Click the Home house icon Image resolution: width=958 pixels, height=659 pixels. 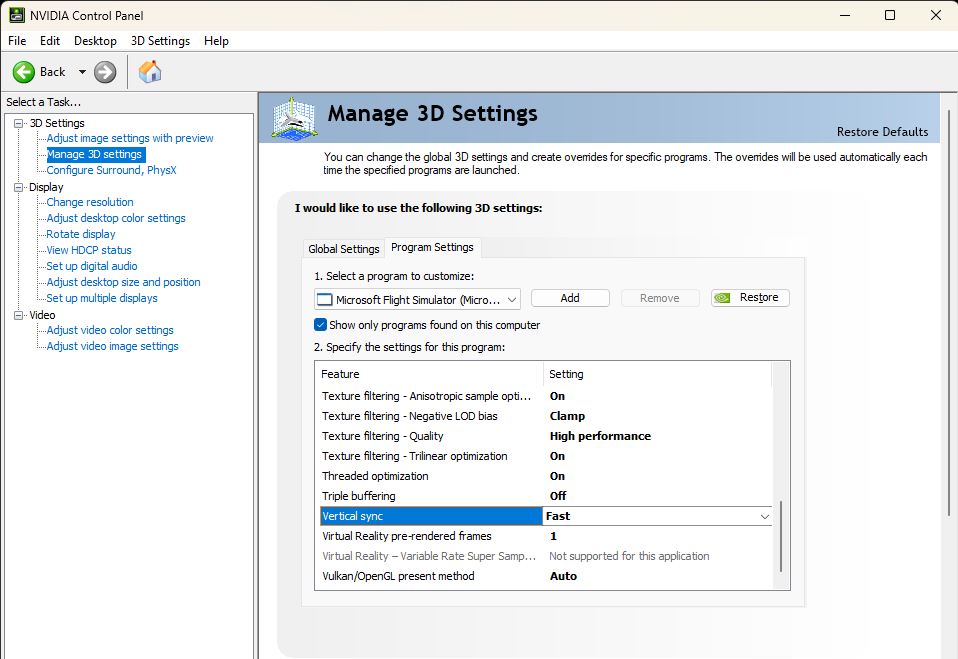pos(150,72)
